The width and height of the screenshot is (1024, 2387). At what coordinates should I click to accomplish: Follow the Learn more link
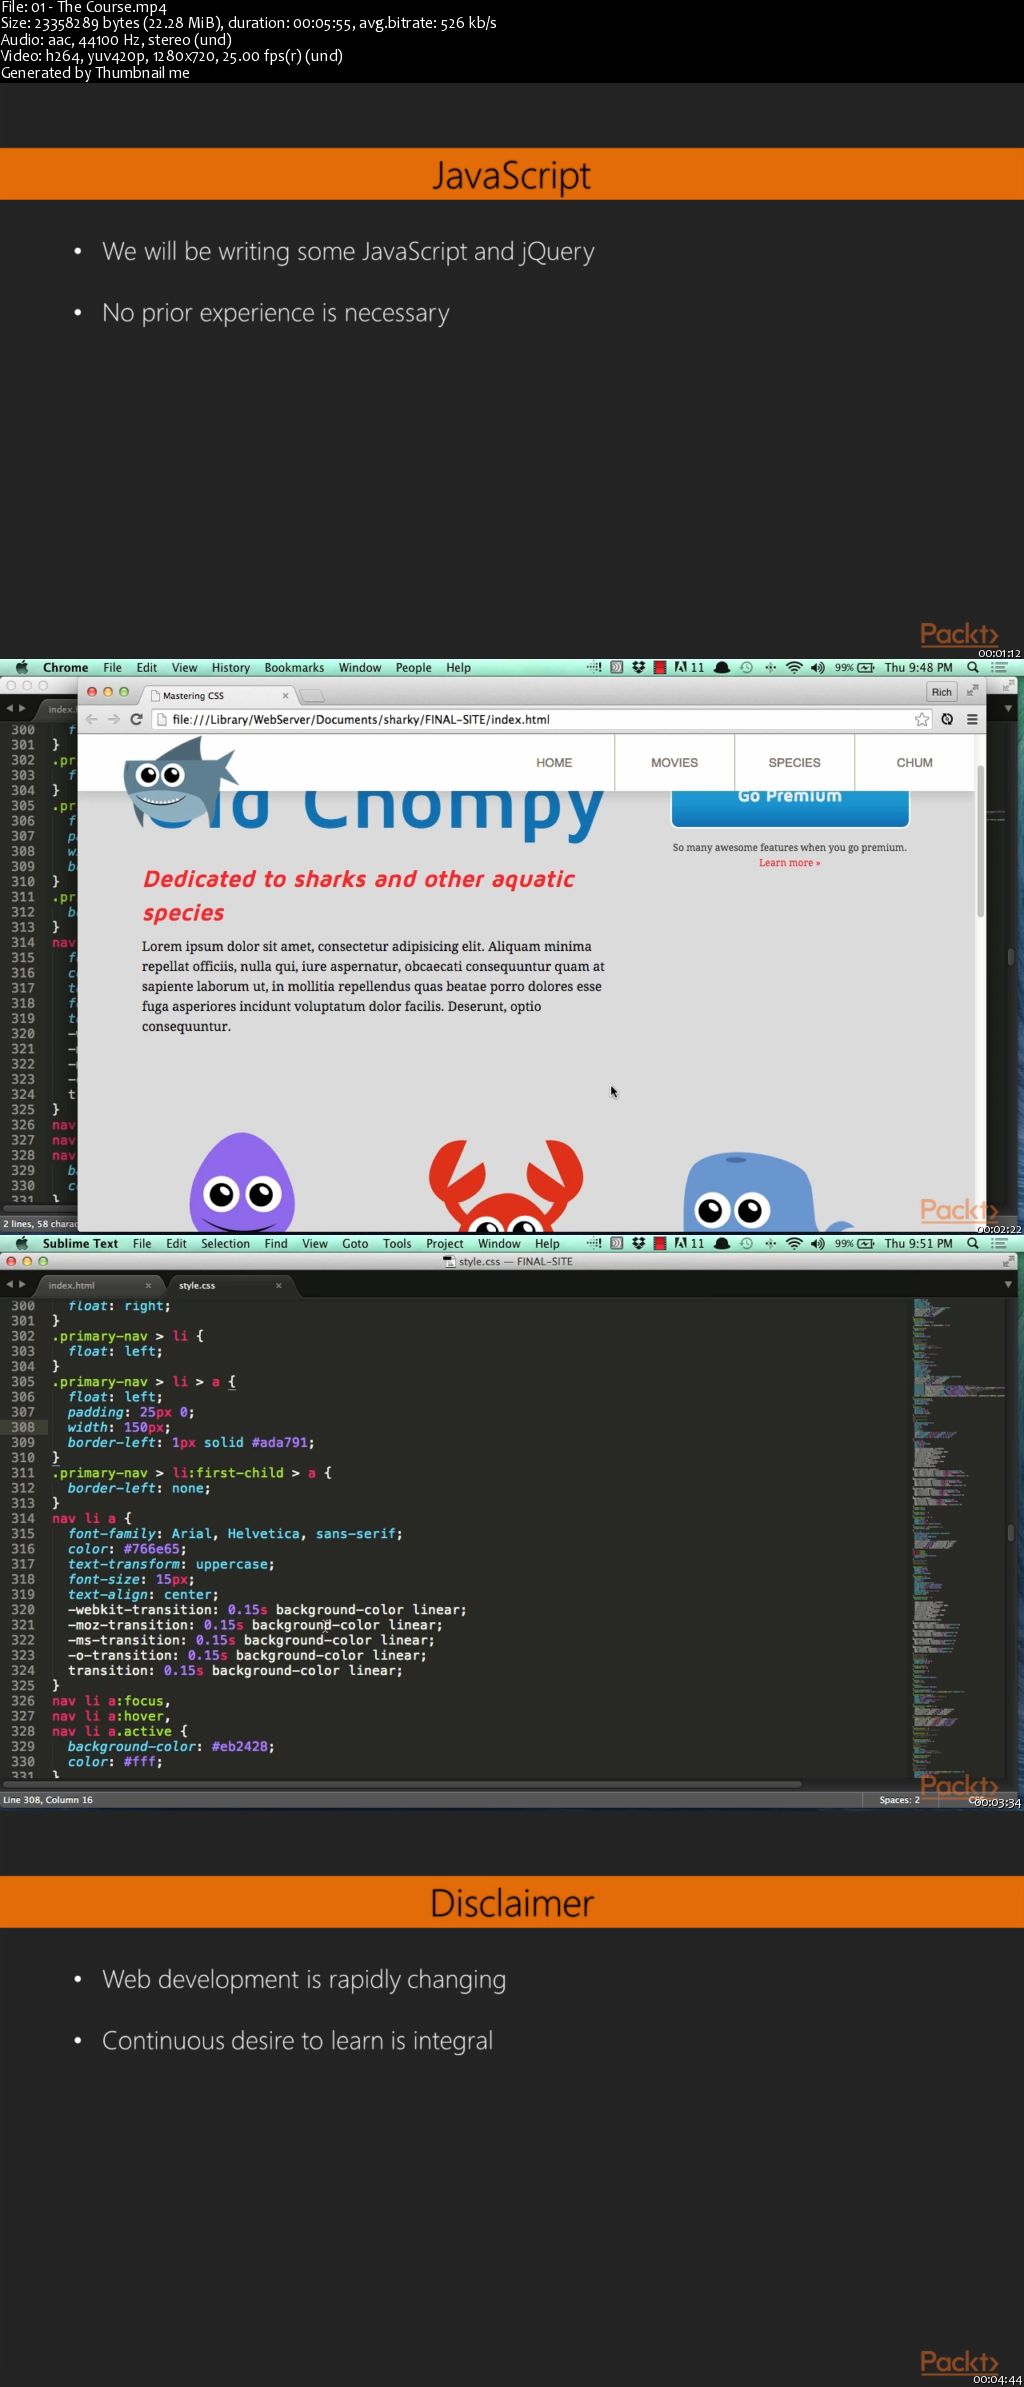tap(789, 863)
